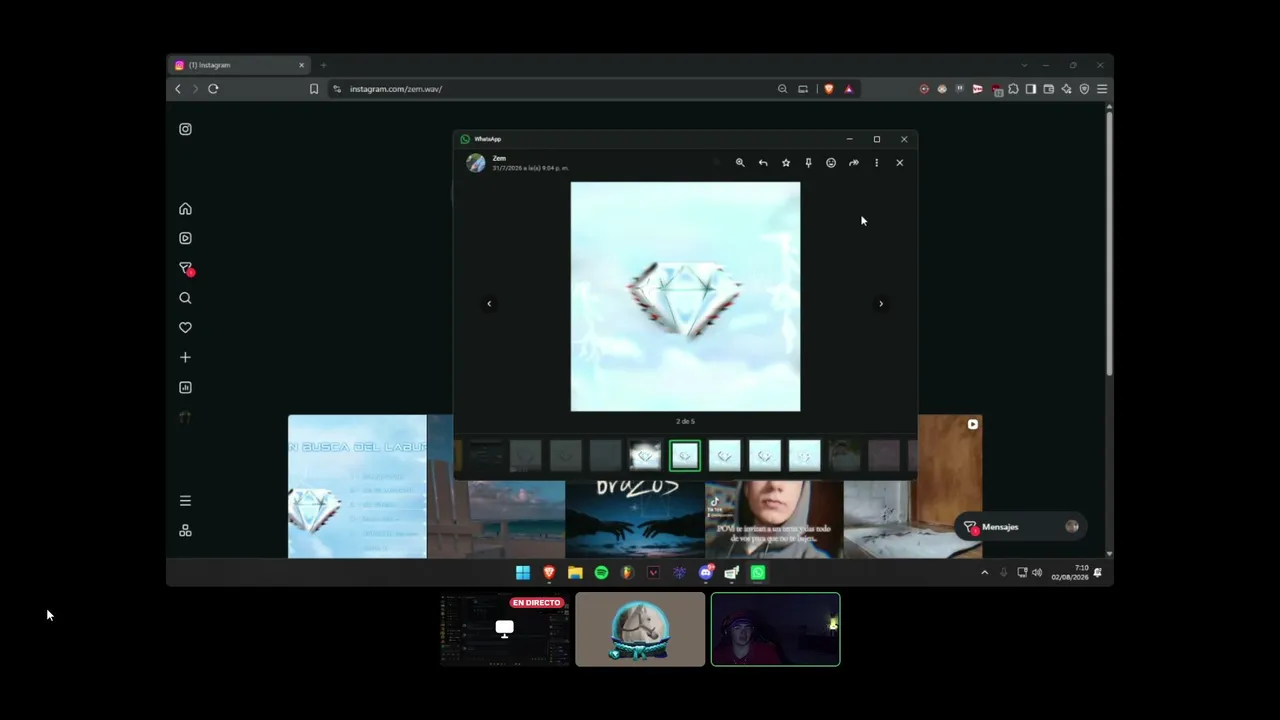
Task: Open Brave Shields lion icon
Action: point(828,89)
